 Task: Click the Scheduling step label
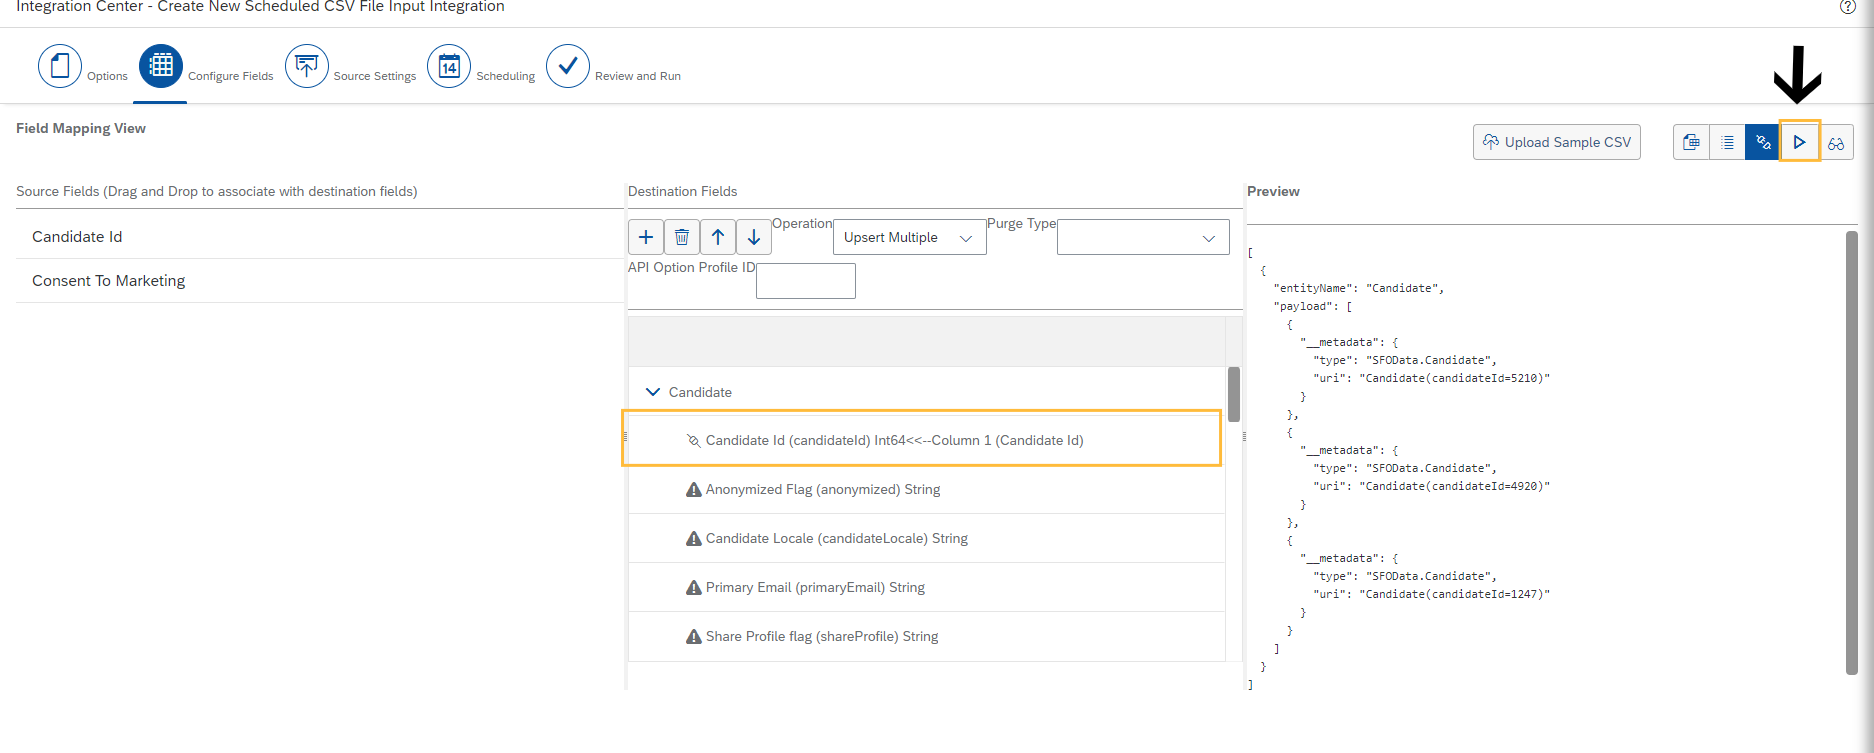505,76
